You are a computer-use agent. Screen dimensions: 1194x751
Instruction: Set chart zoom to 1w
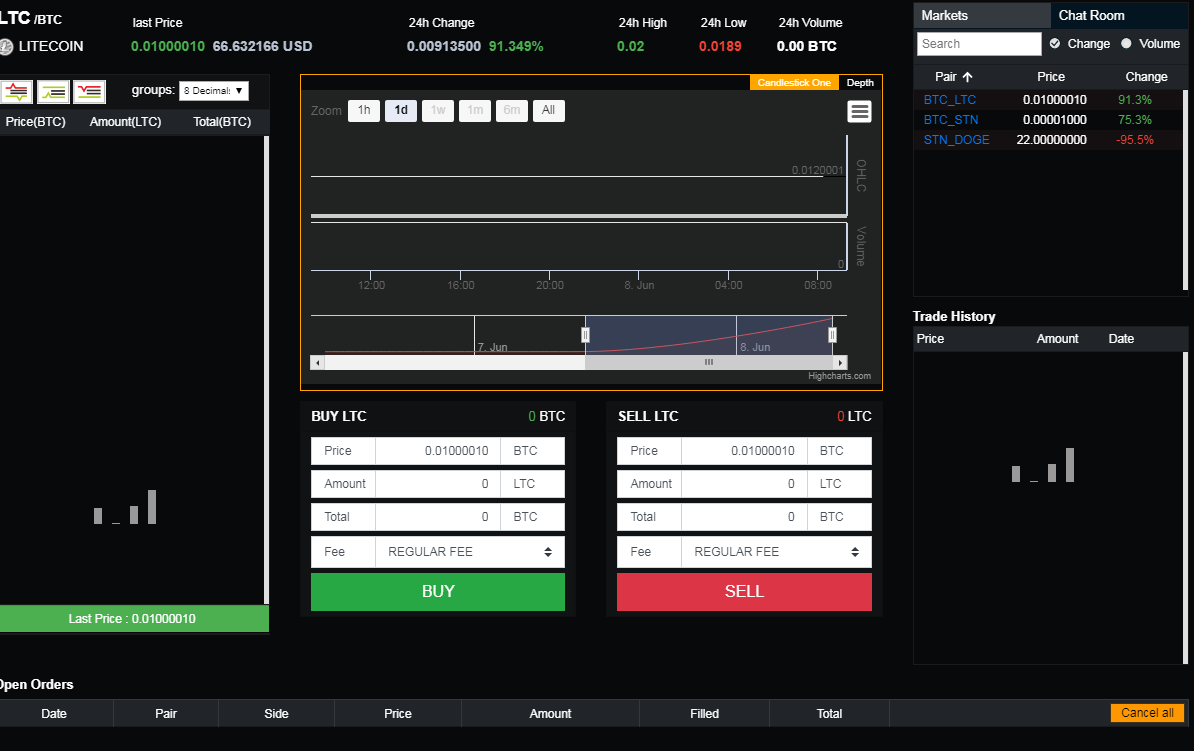click(x=438, y=110)
